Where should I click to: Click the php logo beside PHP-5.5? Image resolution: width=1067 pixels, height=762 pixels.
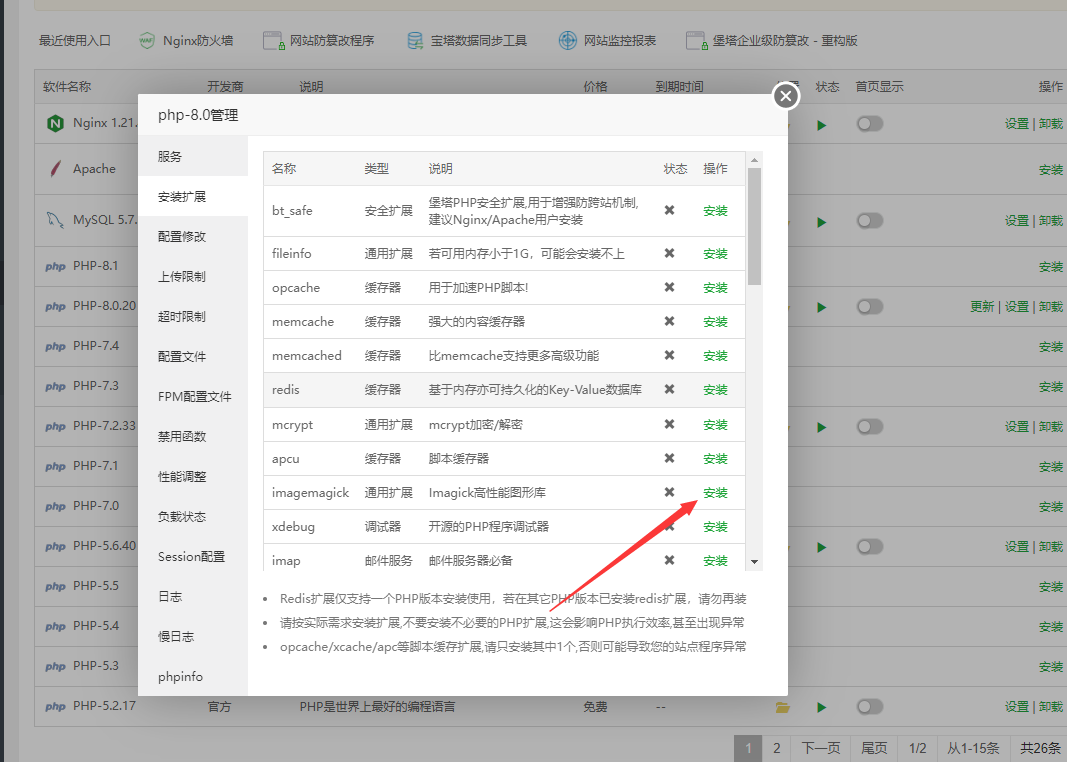coord(55,587)
